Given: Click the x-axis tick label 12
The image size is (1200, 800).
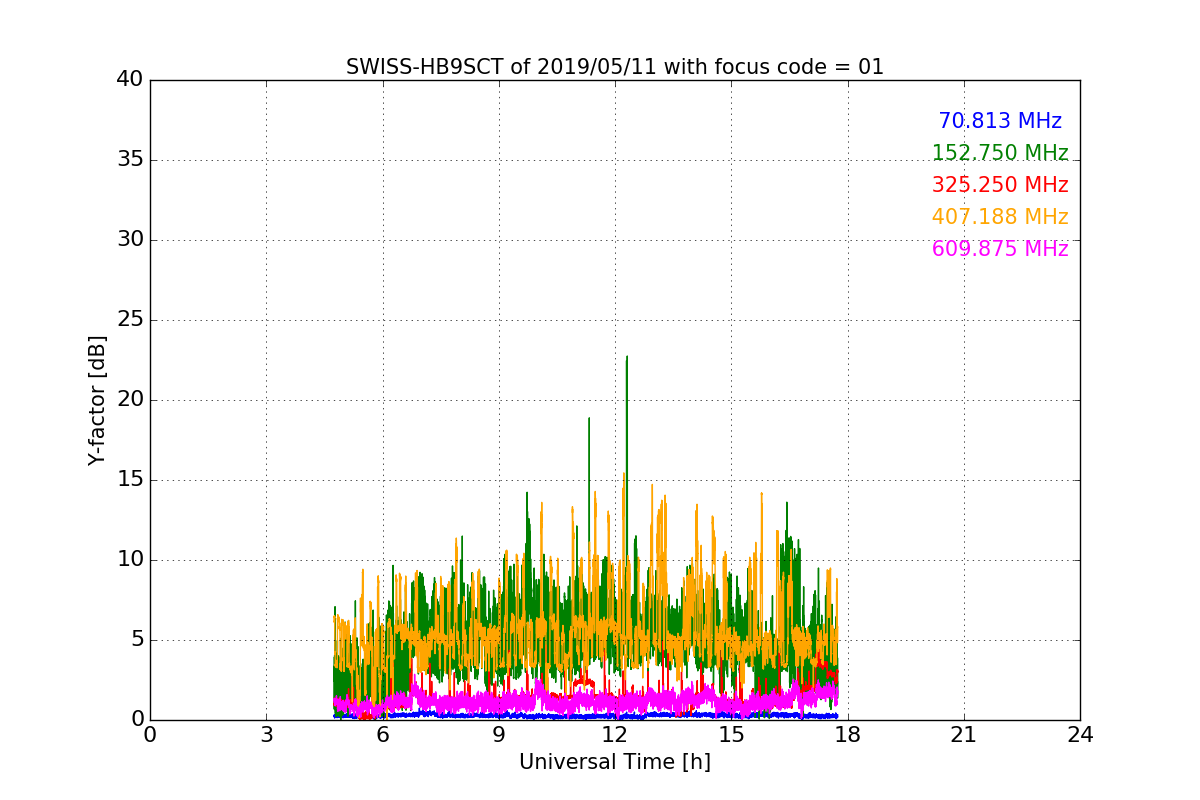Looking at the screenshot, I should pos(614,735).
